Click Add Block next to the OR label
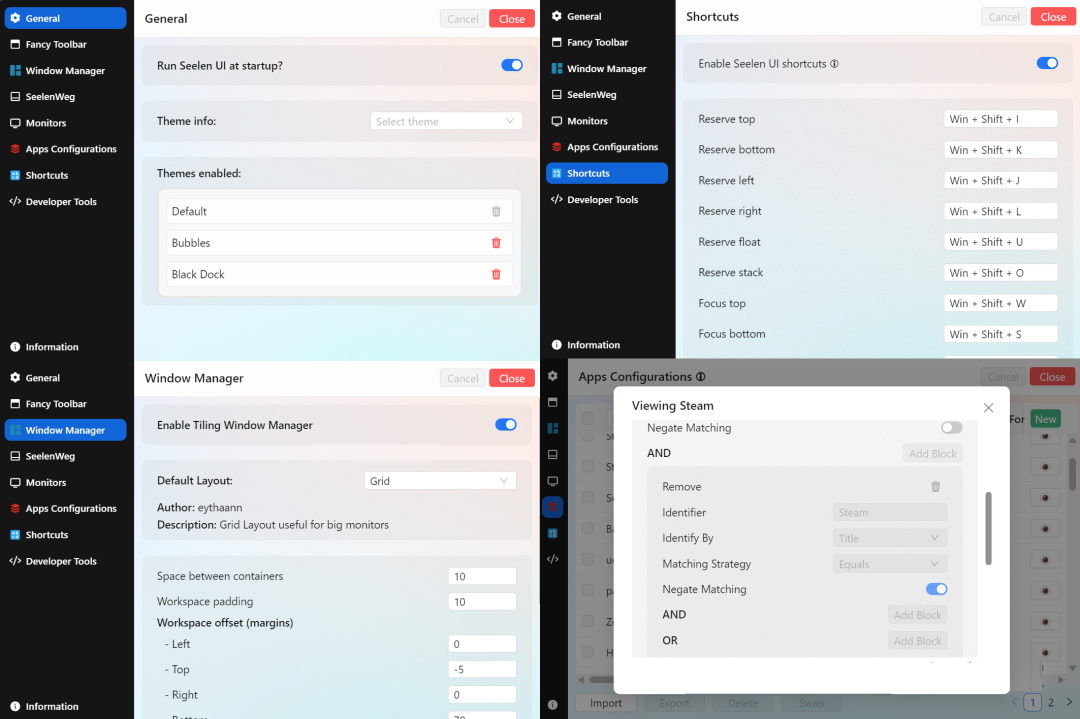This screenshot has width=1080, height=719. coord(917,640)
